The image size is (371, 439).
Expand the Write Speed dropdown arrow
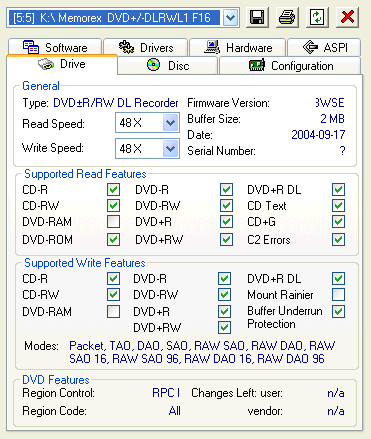[x=171, y=148]
